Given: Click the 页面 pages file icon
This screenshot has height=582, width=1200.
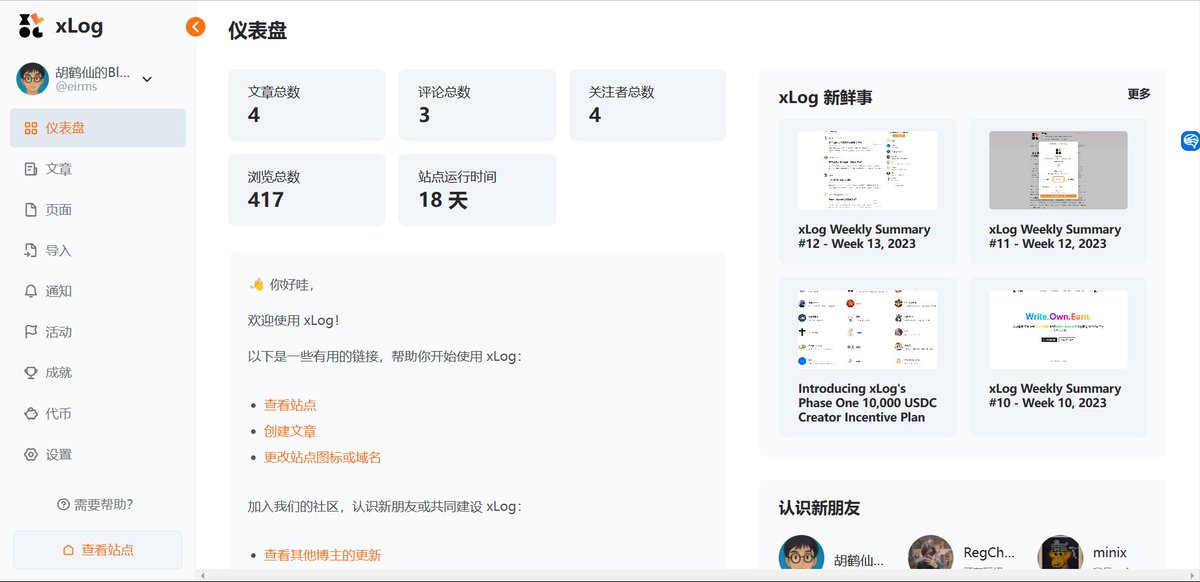Looking at the screenshot, I should tap(31, 210).
